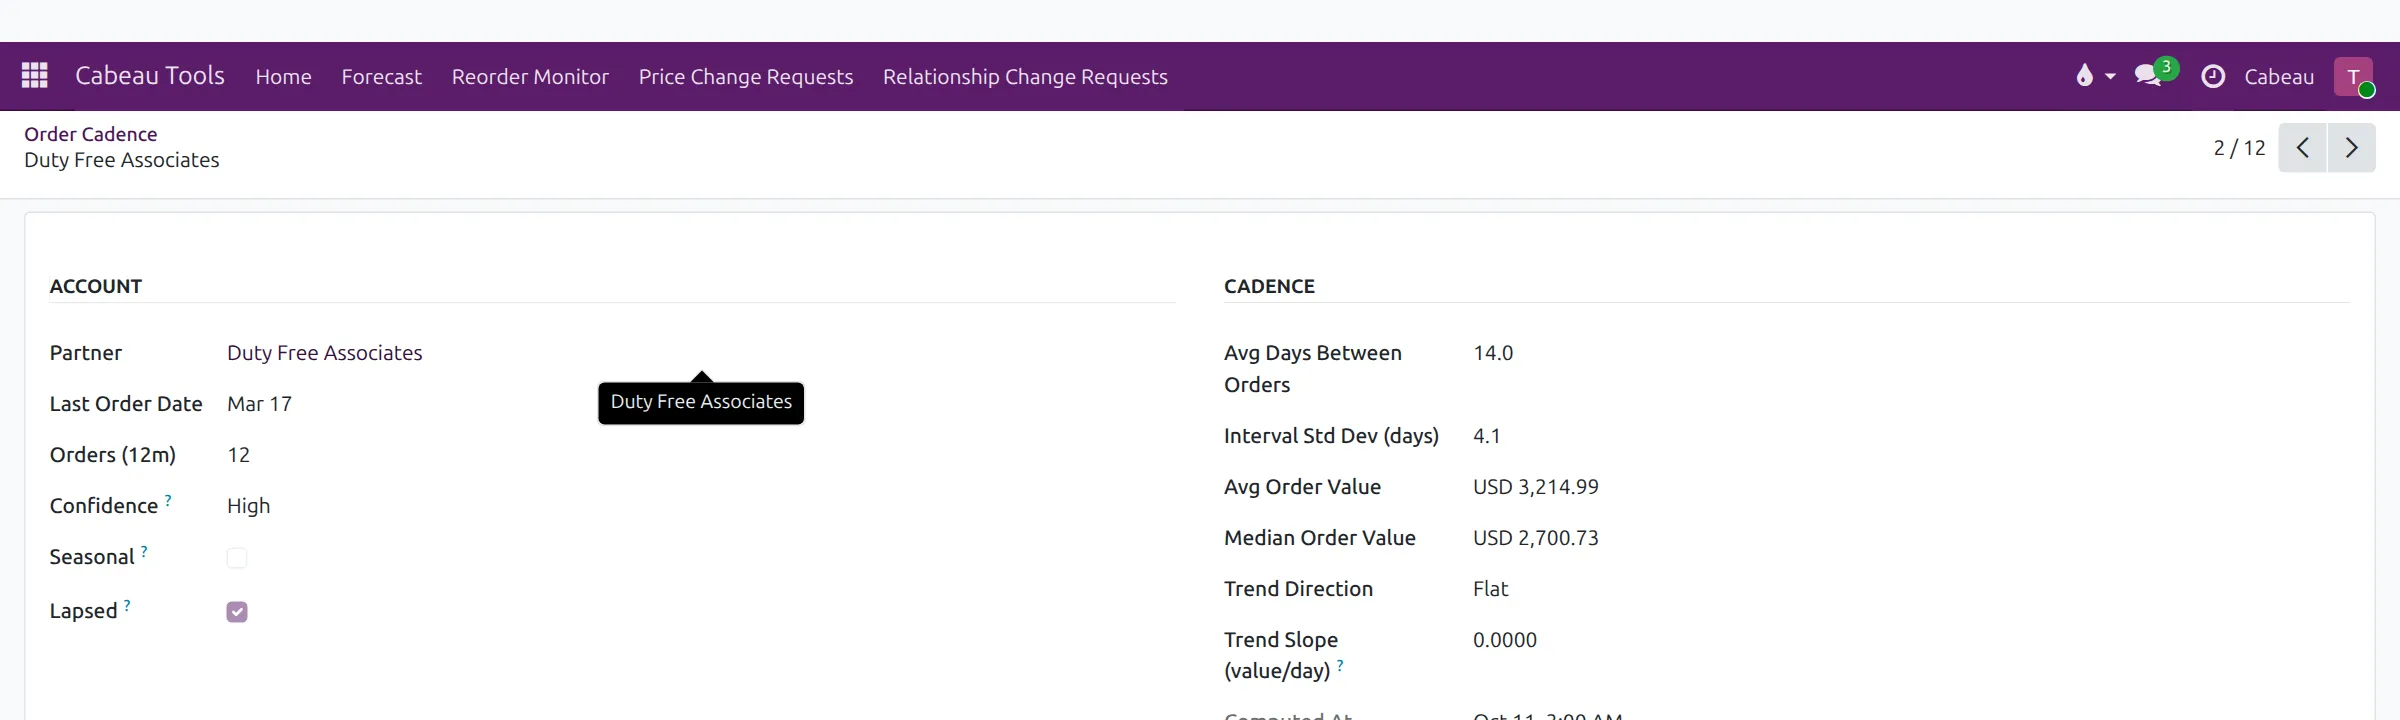Click the 2 / 12 pager counter
2400x720 pixels.
pyautogui.click(x=2239, y=148)
